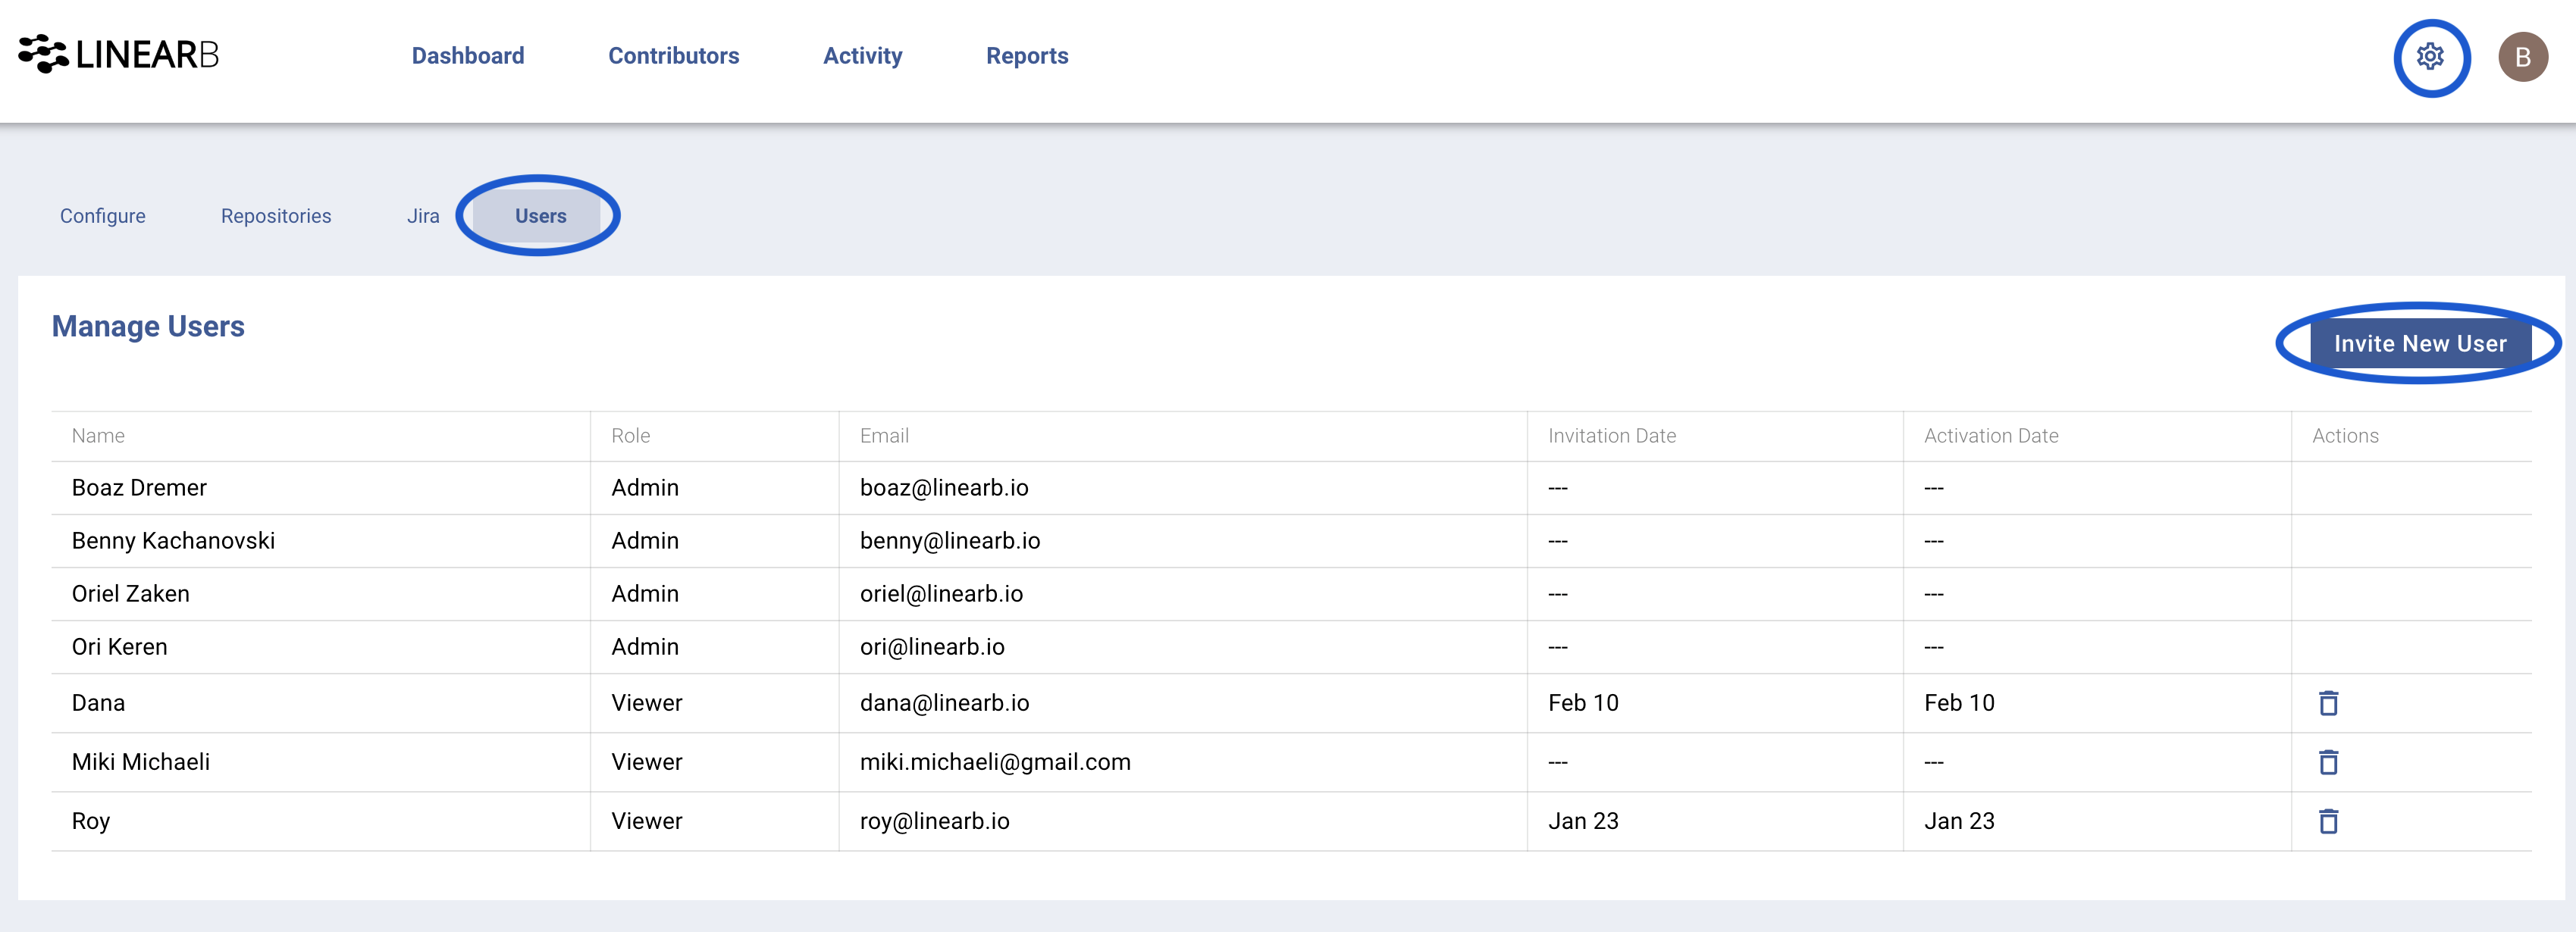Click the Invite New User button
The image size is (2576, 932).
click(2420, 343)
